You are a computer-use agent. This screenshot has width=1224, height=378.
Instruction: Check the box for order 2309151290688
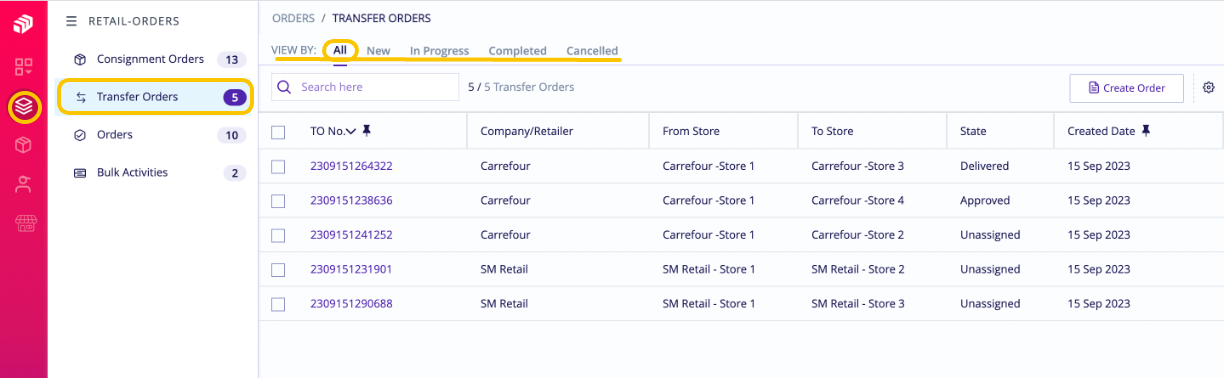278,304
